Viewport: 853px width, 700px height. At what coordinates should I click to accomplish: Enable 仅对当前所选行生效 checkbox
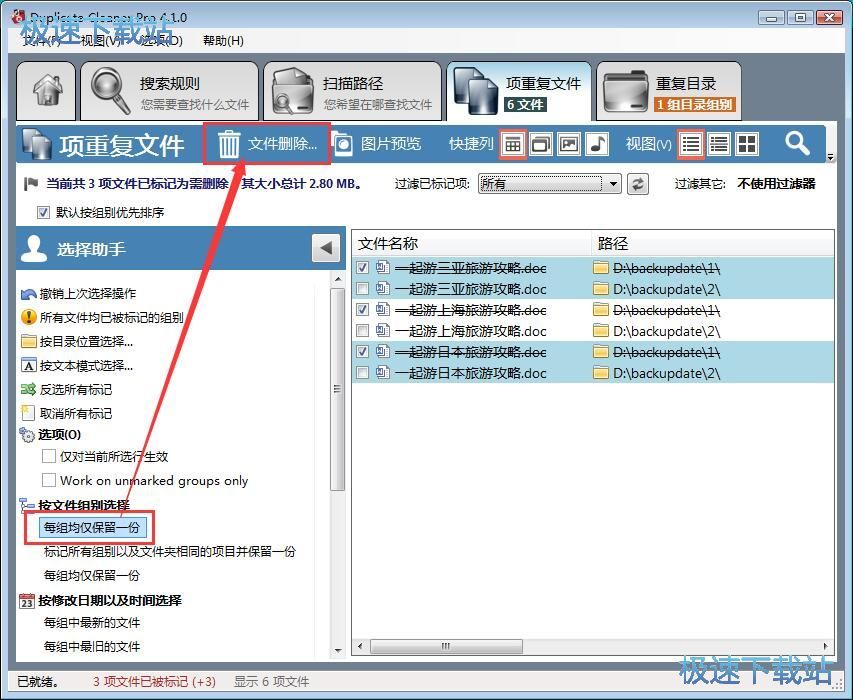pyautogui.click(x=49, y=456)
